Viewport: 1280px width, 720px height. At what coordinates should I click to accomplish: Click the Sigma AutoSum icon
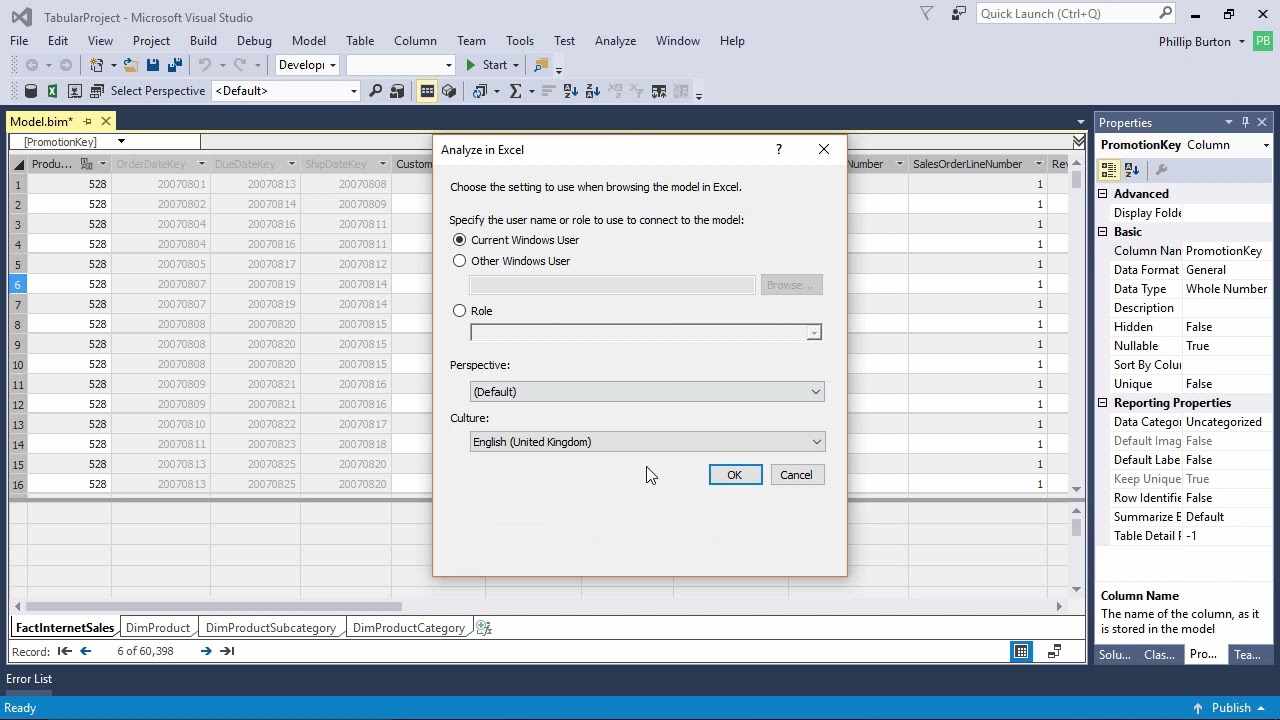[515, 91]
